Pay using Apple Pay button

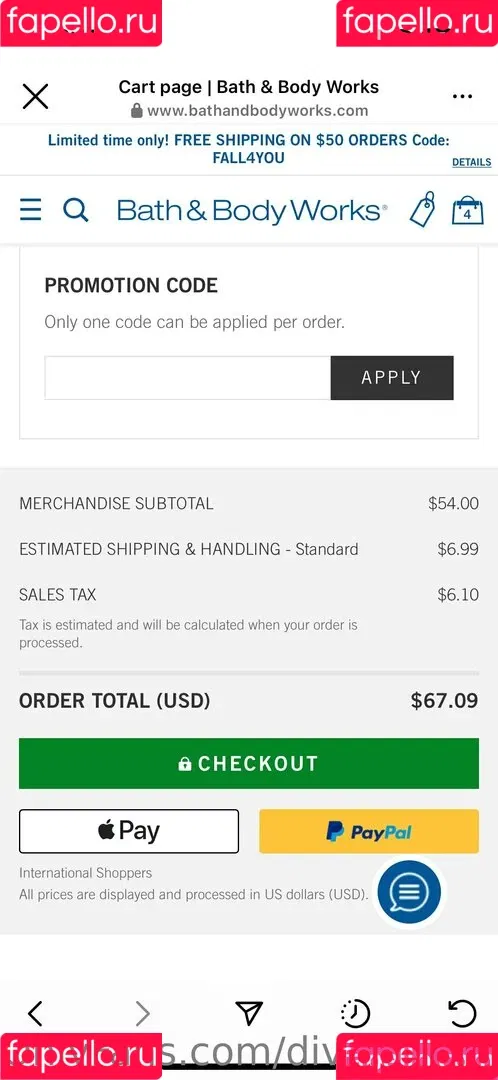(129, 831)
